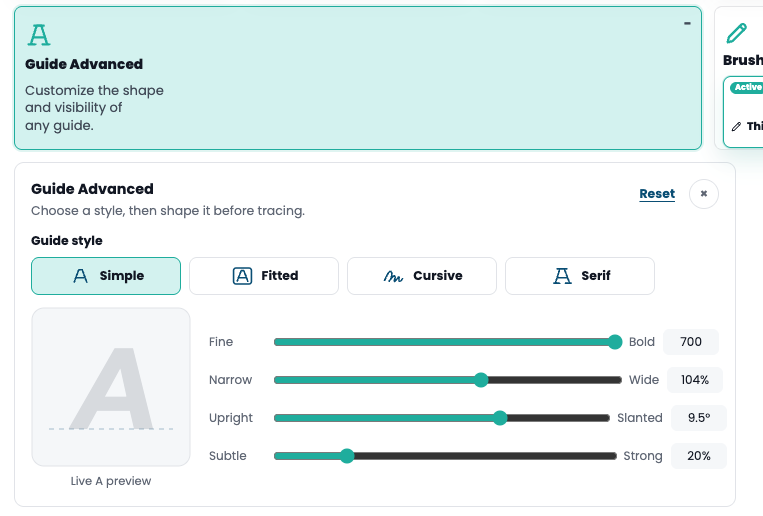This screenshot has height=516, width=763.
Task: Select the Simple guide style
Action: [106, 276]
